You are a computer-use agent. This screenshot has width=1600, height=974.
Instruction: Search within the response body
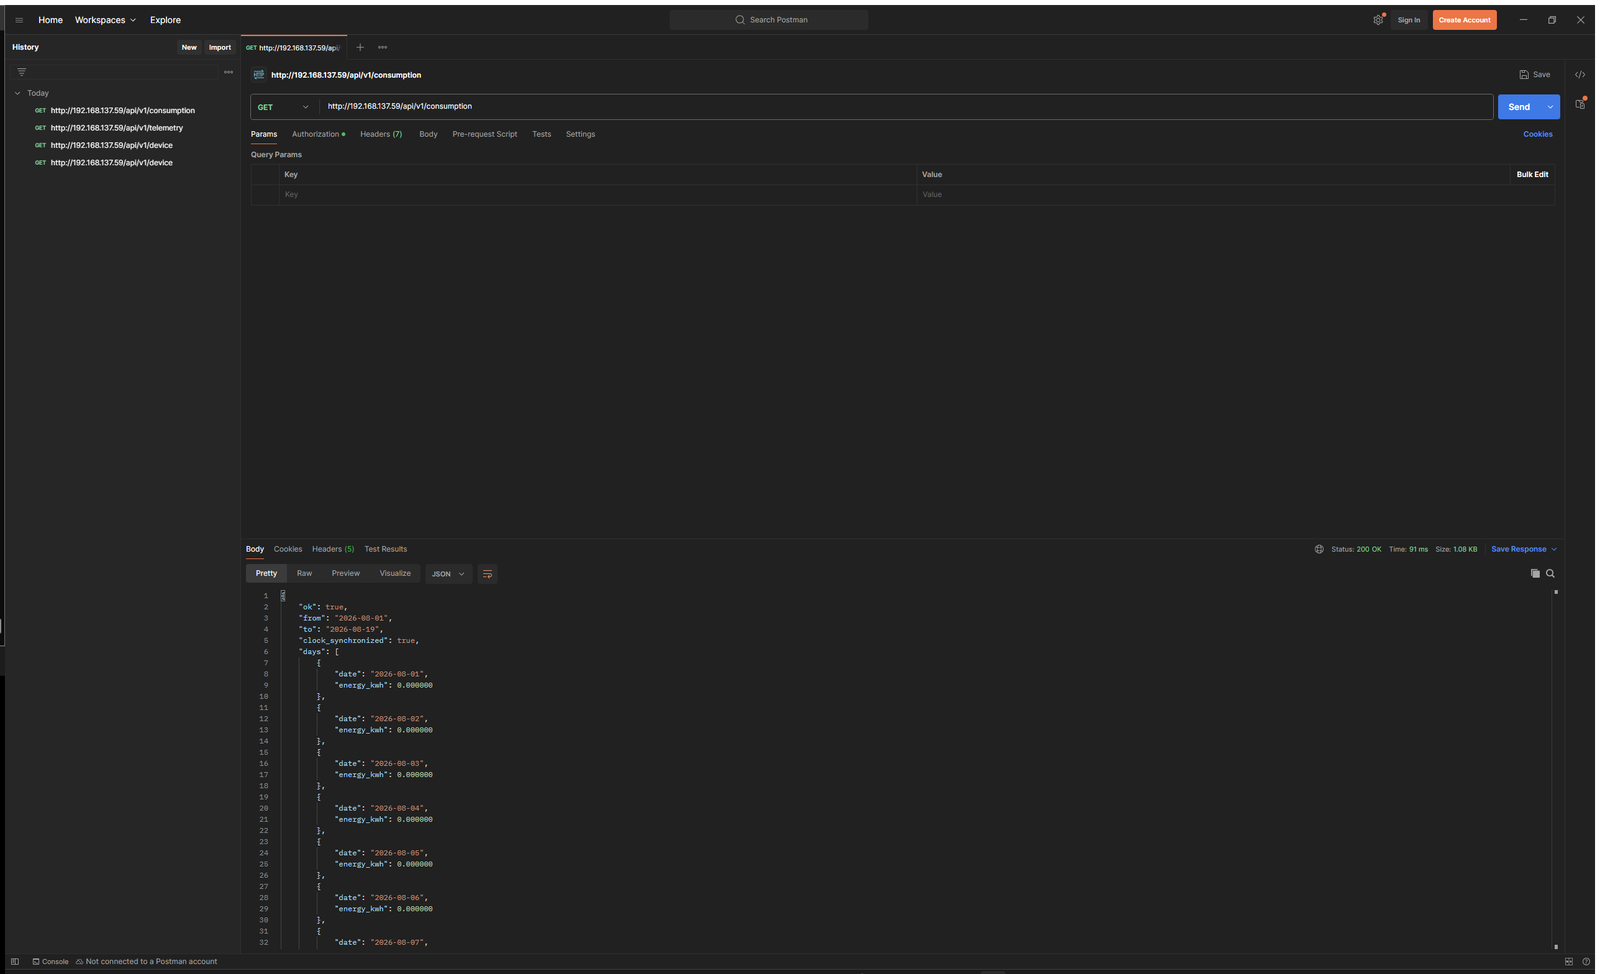1551,574
